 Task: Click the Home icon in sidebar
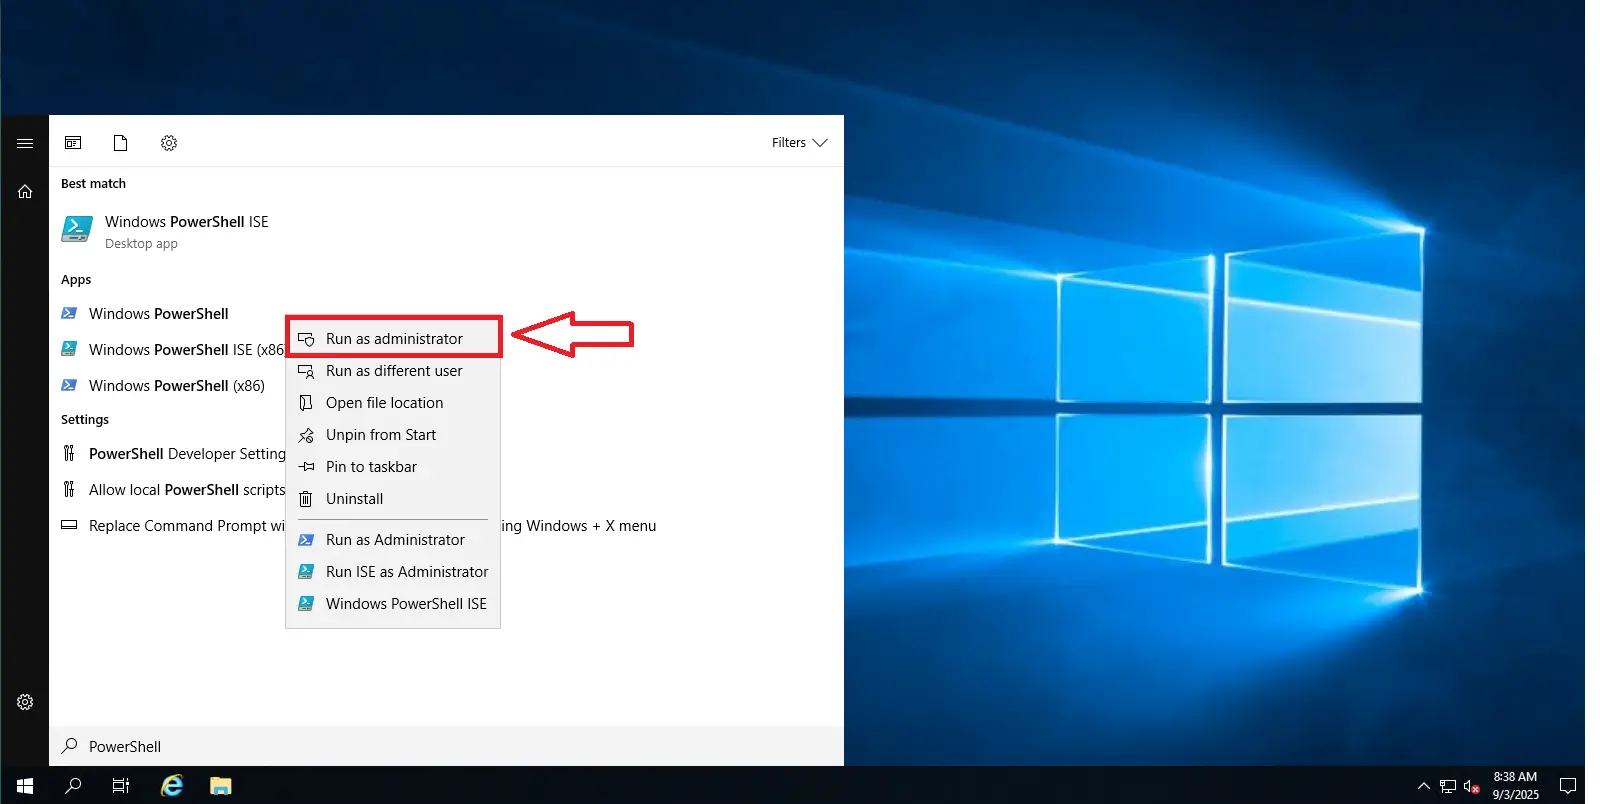click(x=25, y=192)
